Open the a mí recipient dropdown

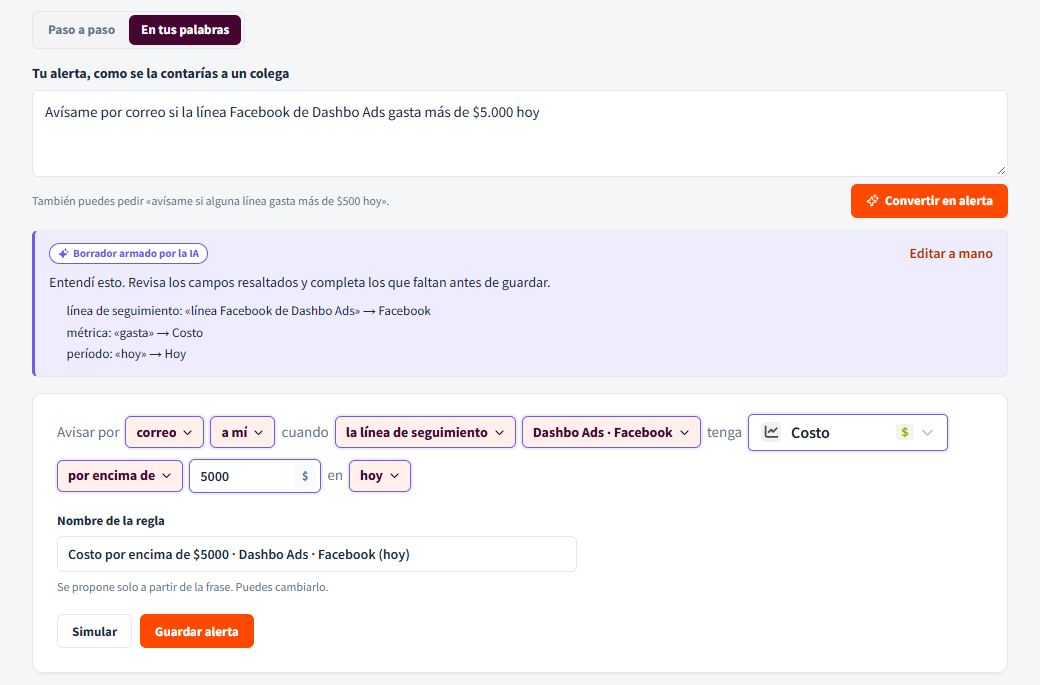tap(242, 432)
